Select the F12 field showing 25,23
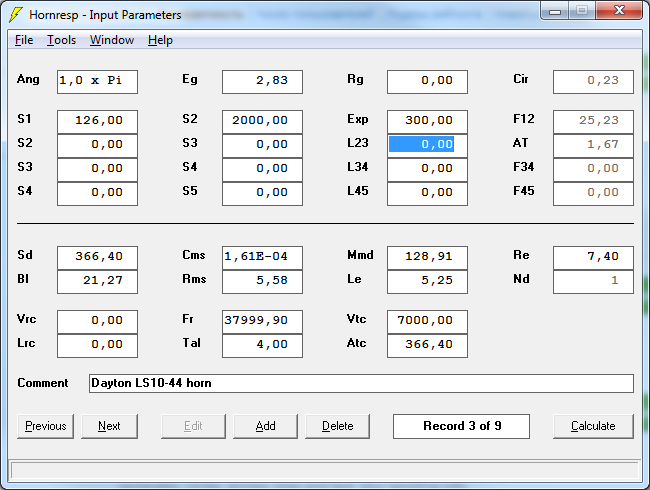Screen dimensions: 650x490 (x=593, y=122)
